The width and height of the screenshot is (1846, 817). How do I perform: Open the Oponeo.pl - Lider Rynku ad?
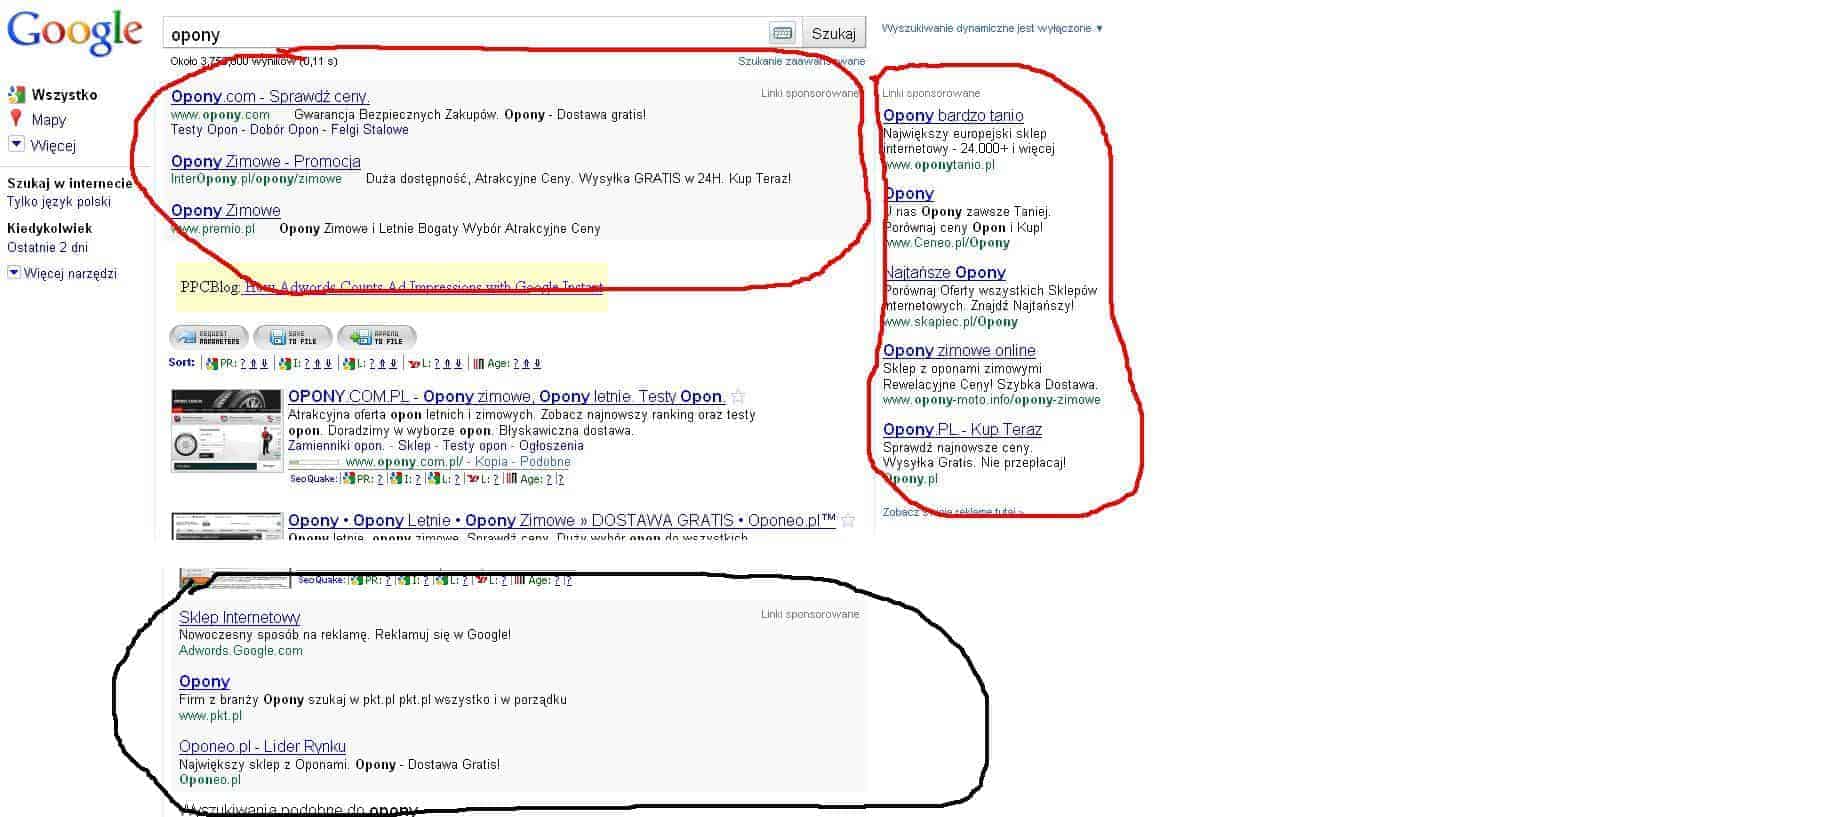pyautogui.click(x=262, y=747)
